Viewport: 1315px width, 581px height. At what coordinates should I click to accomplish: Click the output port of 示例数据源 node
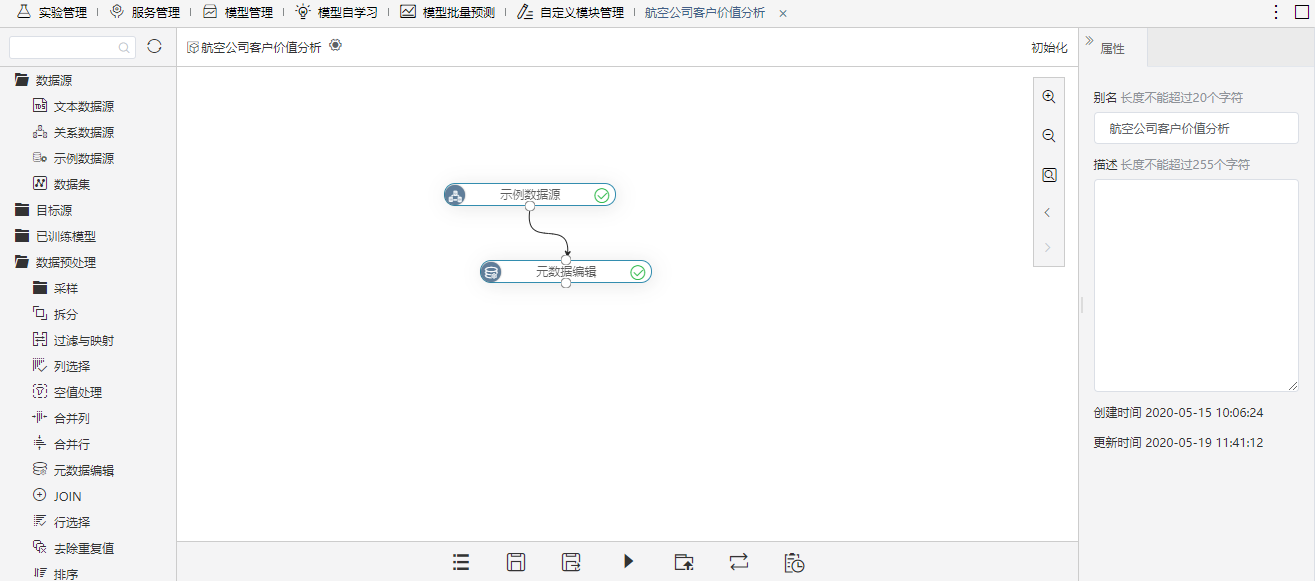click(x=530, y=207)
